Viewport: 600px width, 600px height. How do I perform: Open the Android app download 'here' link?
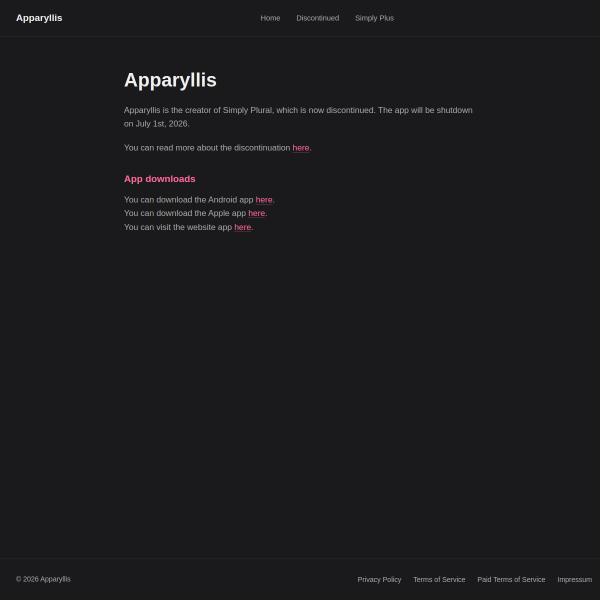pyautogui.click(x=264, y=200)
